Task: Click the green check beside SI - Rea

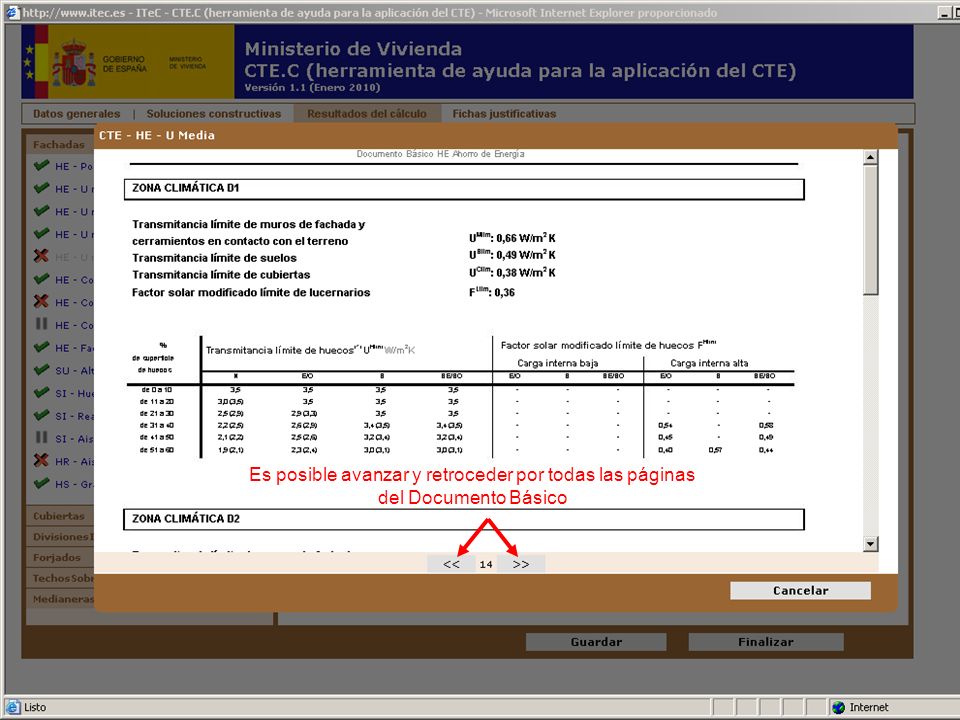Action: click(41, 415)
